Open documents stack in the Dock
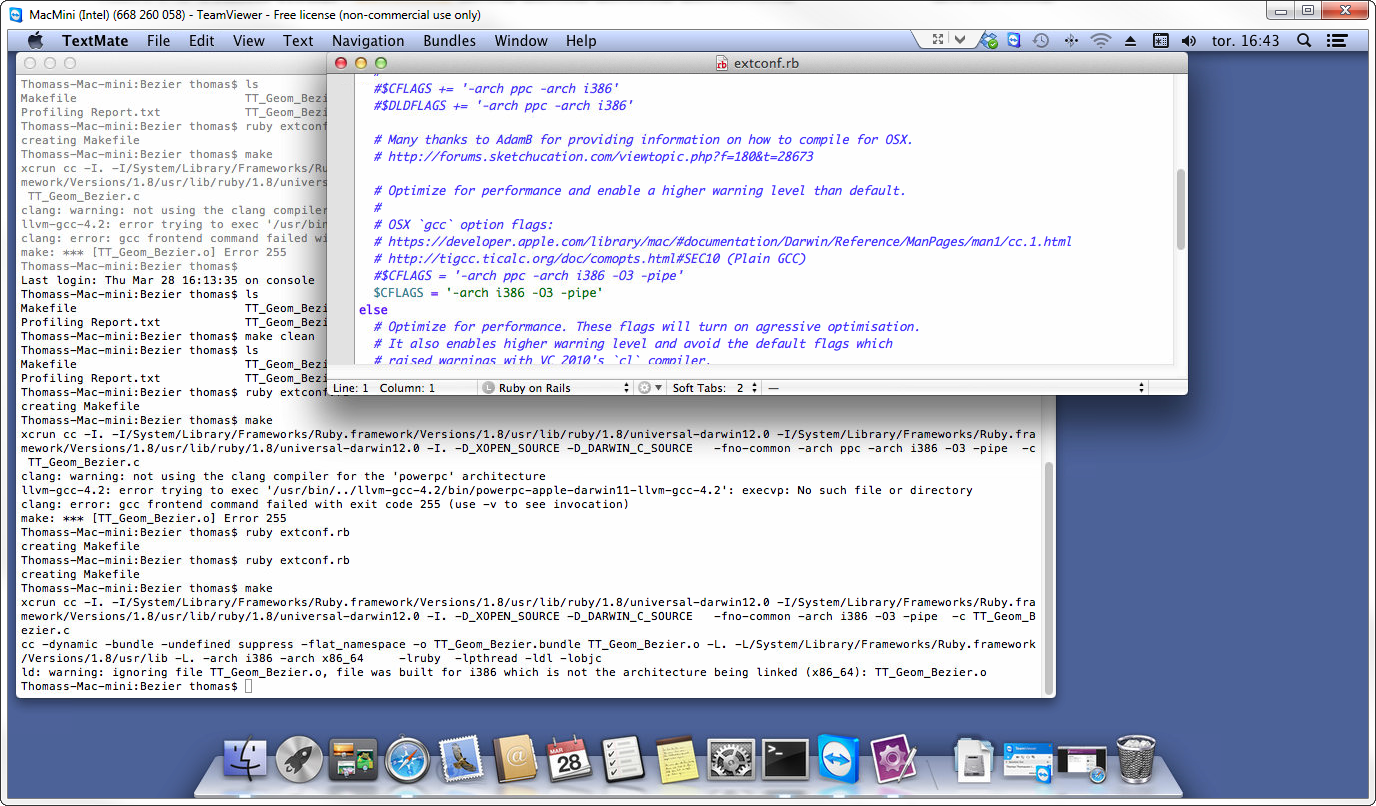Viewport: 1376px width, 806px height. pos(973,759)
